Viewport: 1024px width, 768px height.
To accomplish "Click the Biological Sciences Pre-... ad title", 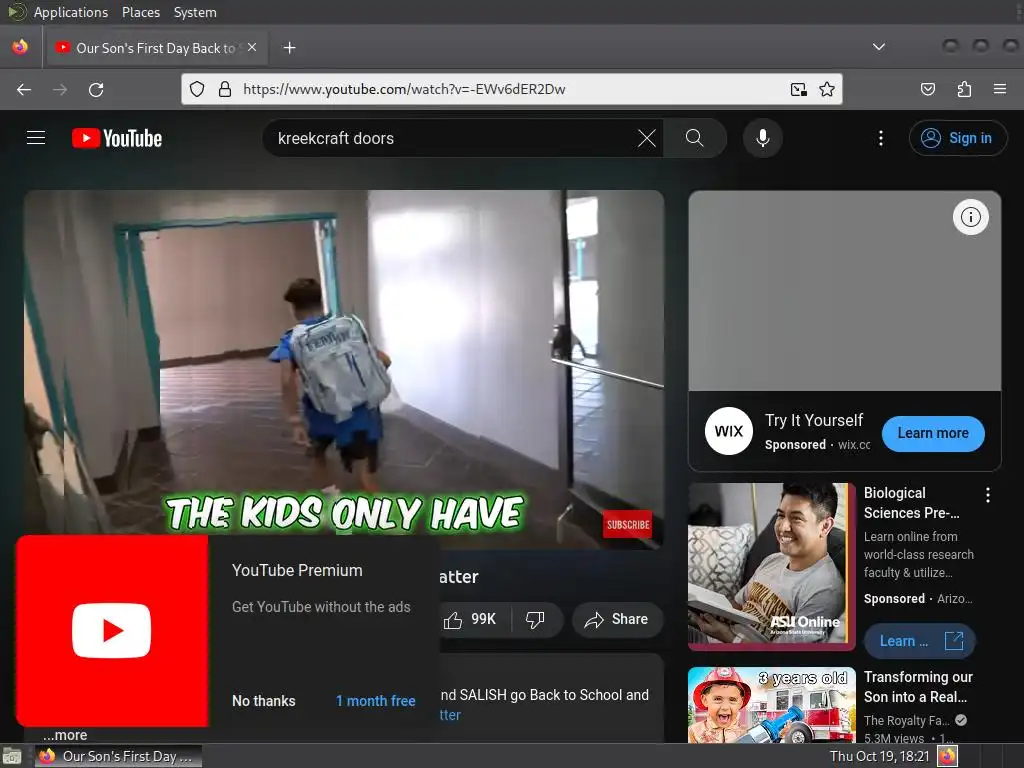I will 912,503.
